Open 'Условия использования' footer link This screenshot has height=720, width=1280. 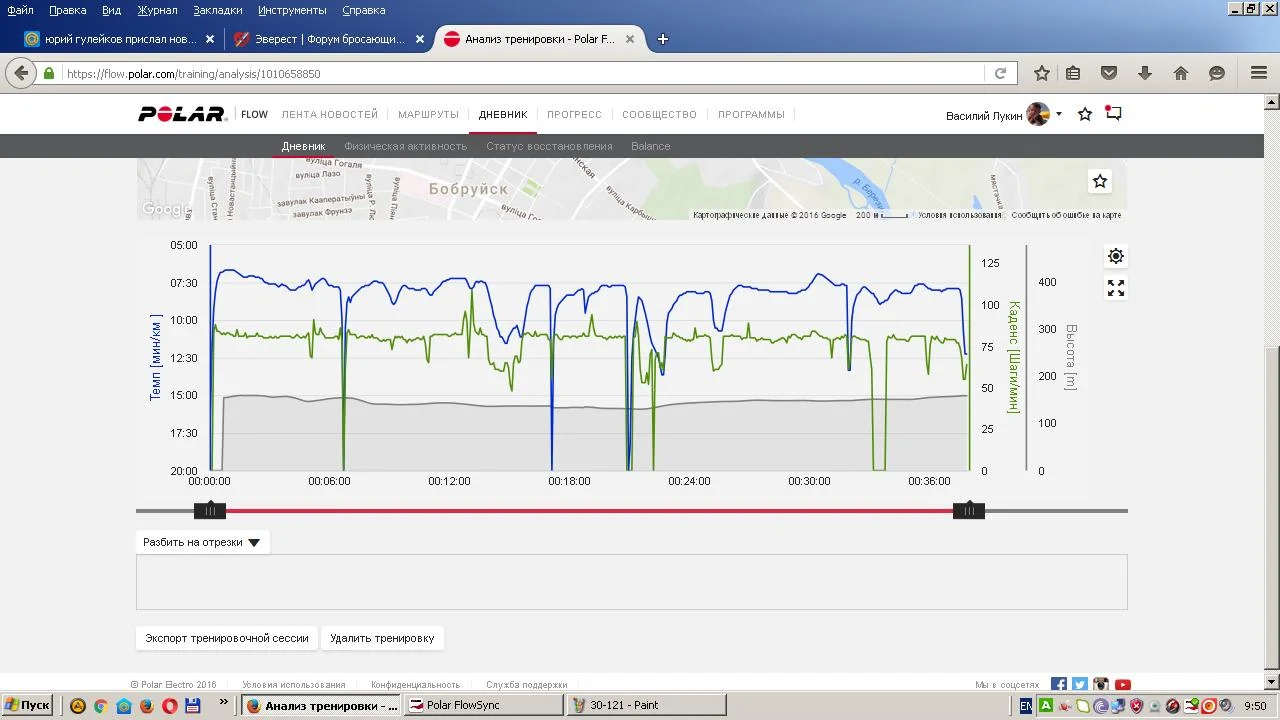294,685
